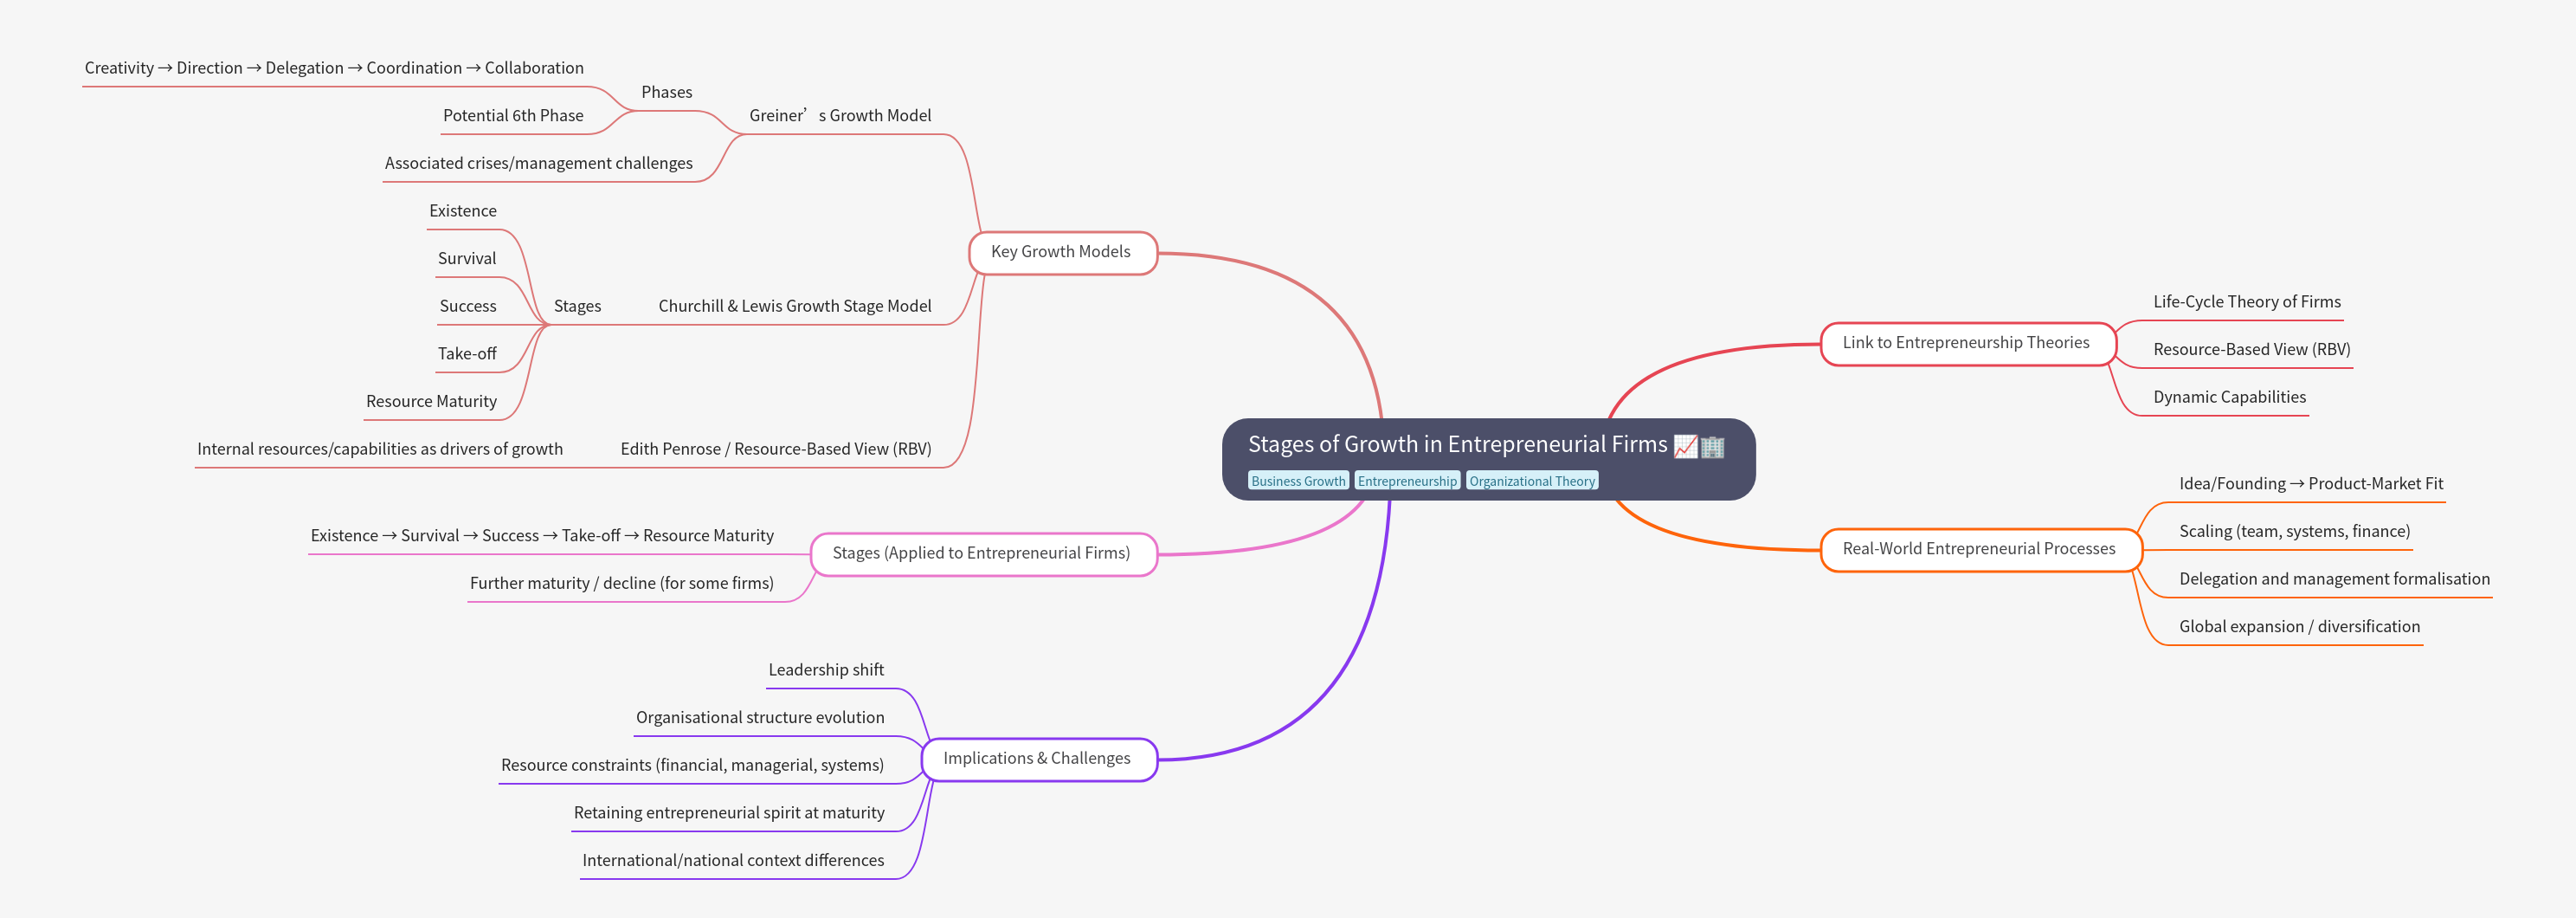Image resolution: width=2576 pixels, height=918 pixels.
Task: Select the Take-off stage leaf
Action: [x=467, y=354]
